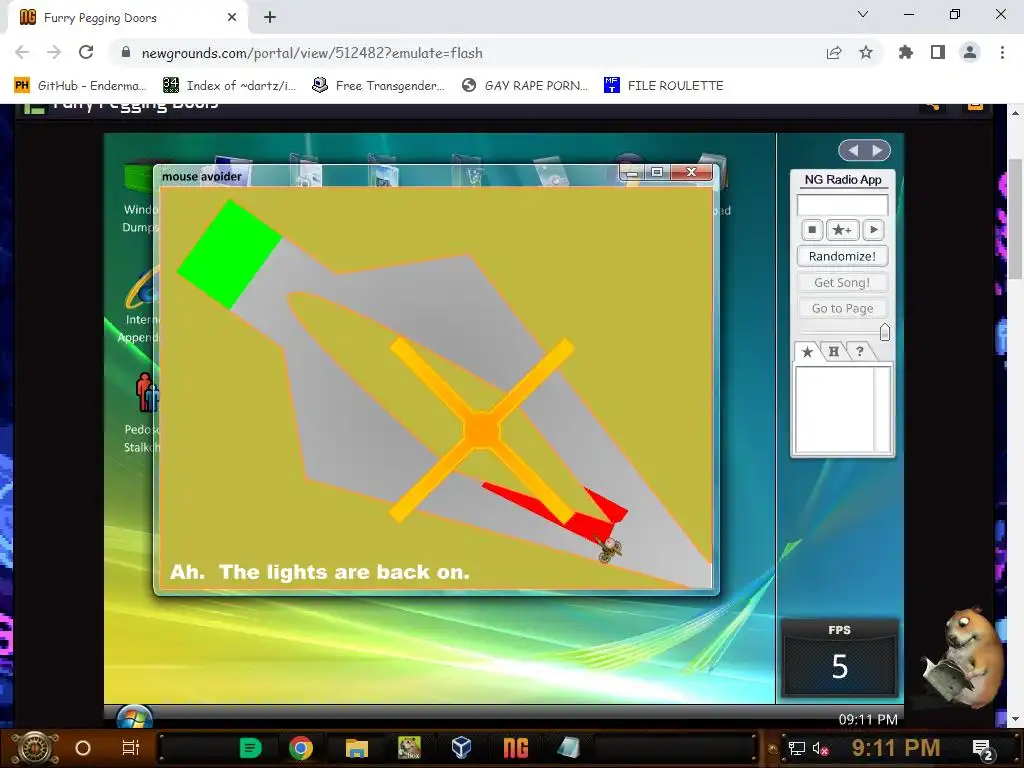Open Task View on the taskbar
The height and width of the screenshot is (768, 1024).
click(131, 748)
